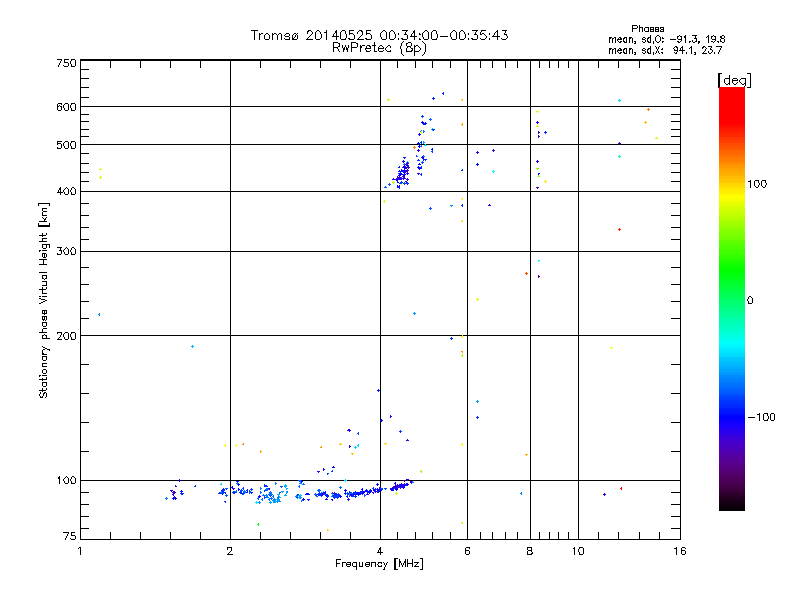
Task: Click the x-axis tick label '10'
Action: (578, 551)
